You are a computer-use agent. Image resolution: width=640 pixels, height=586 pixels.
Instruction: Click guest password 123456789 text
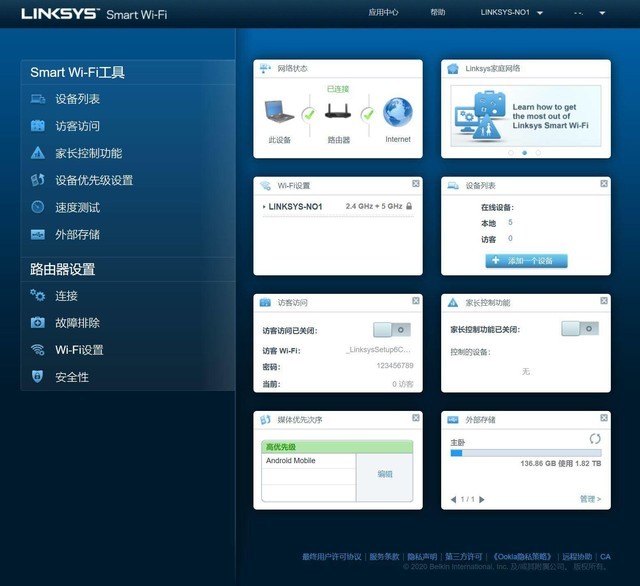[x=395, y=366]
